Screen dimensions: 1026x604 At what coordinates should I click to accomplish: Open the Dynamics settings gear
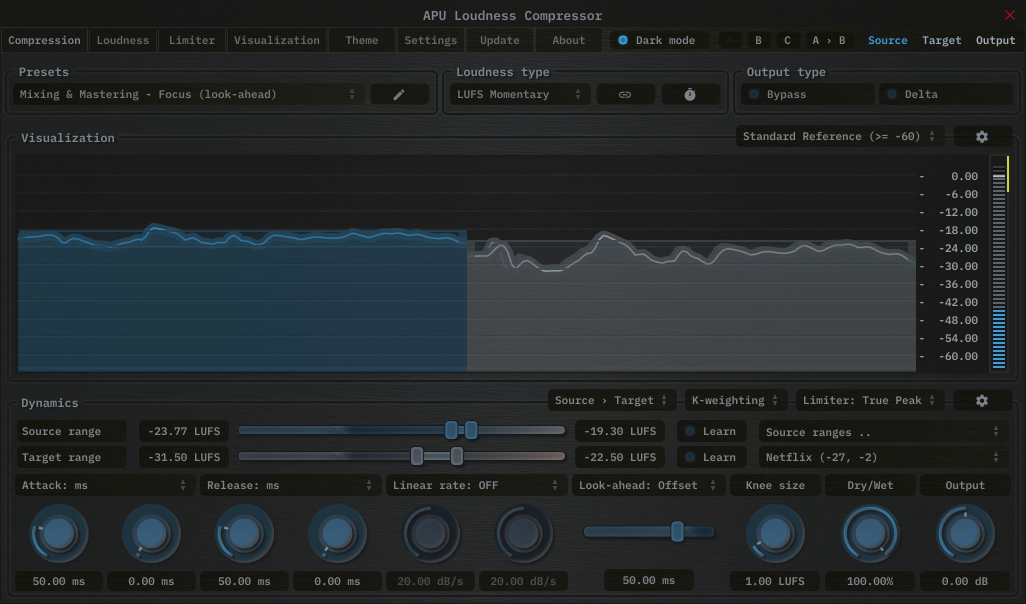pos(982,399)
